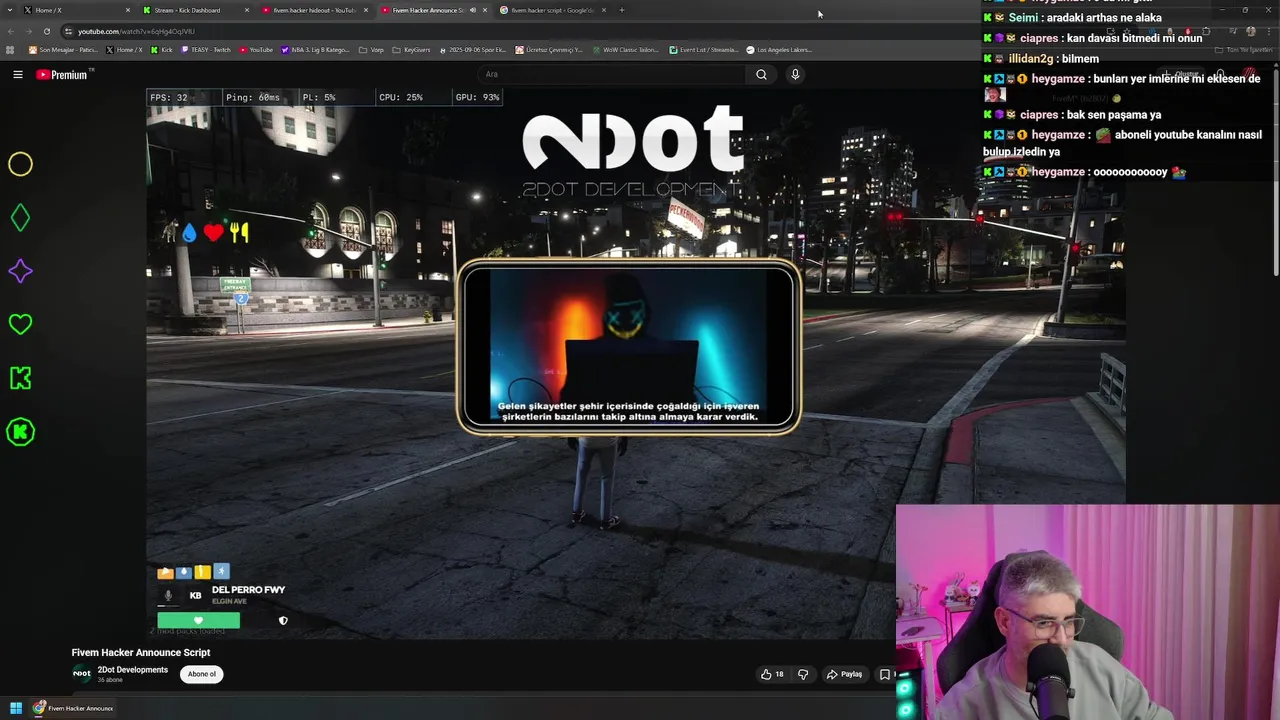Click the video title 'Fivem Hacker Announce Script'
The width and height of the screenshot is (1280, 720).
141,652
